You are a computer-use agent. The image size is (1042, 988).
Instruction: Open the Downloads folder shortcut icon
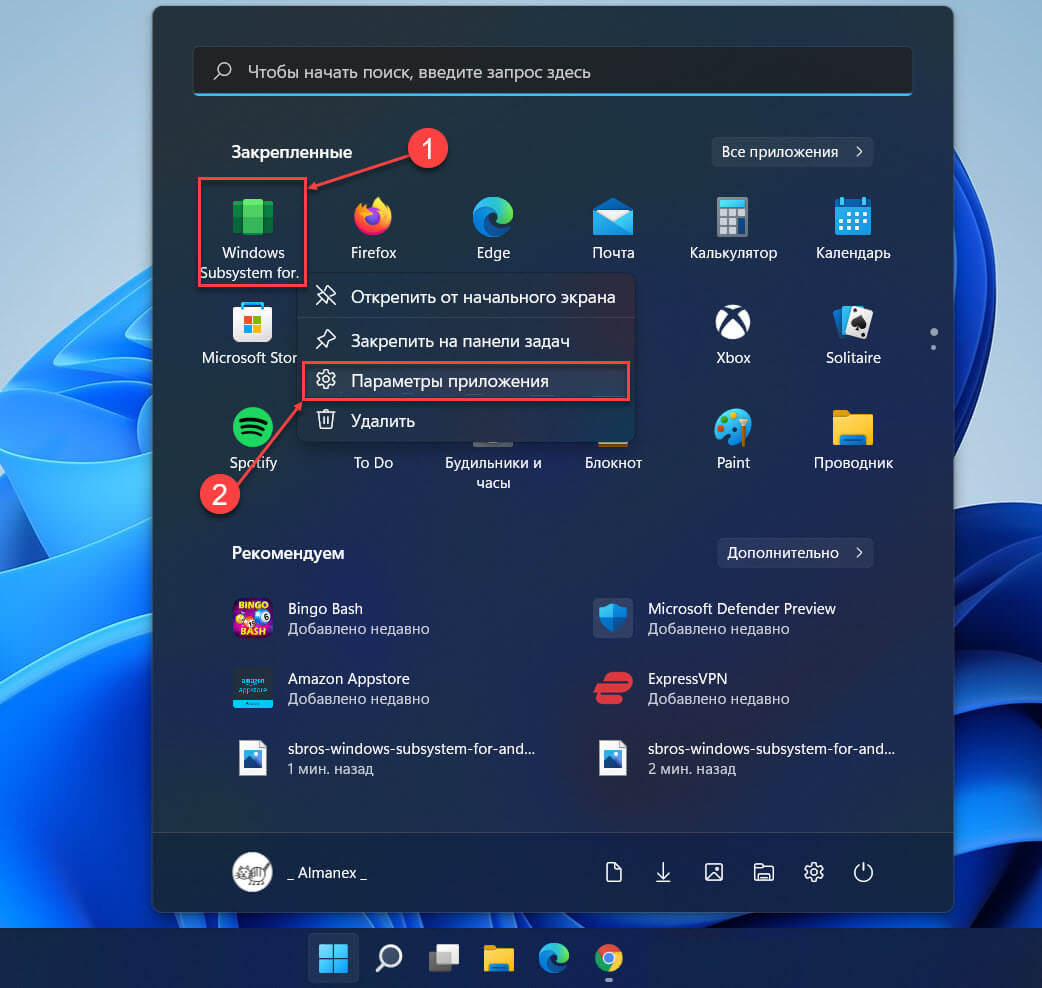(663, 872)
